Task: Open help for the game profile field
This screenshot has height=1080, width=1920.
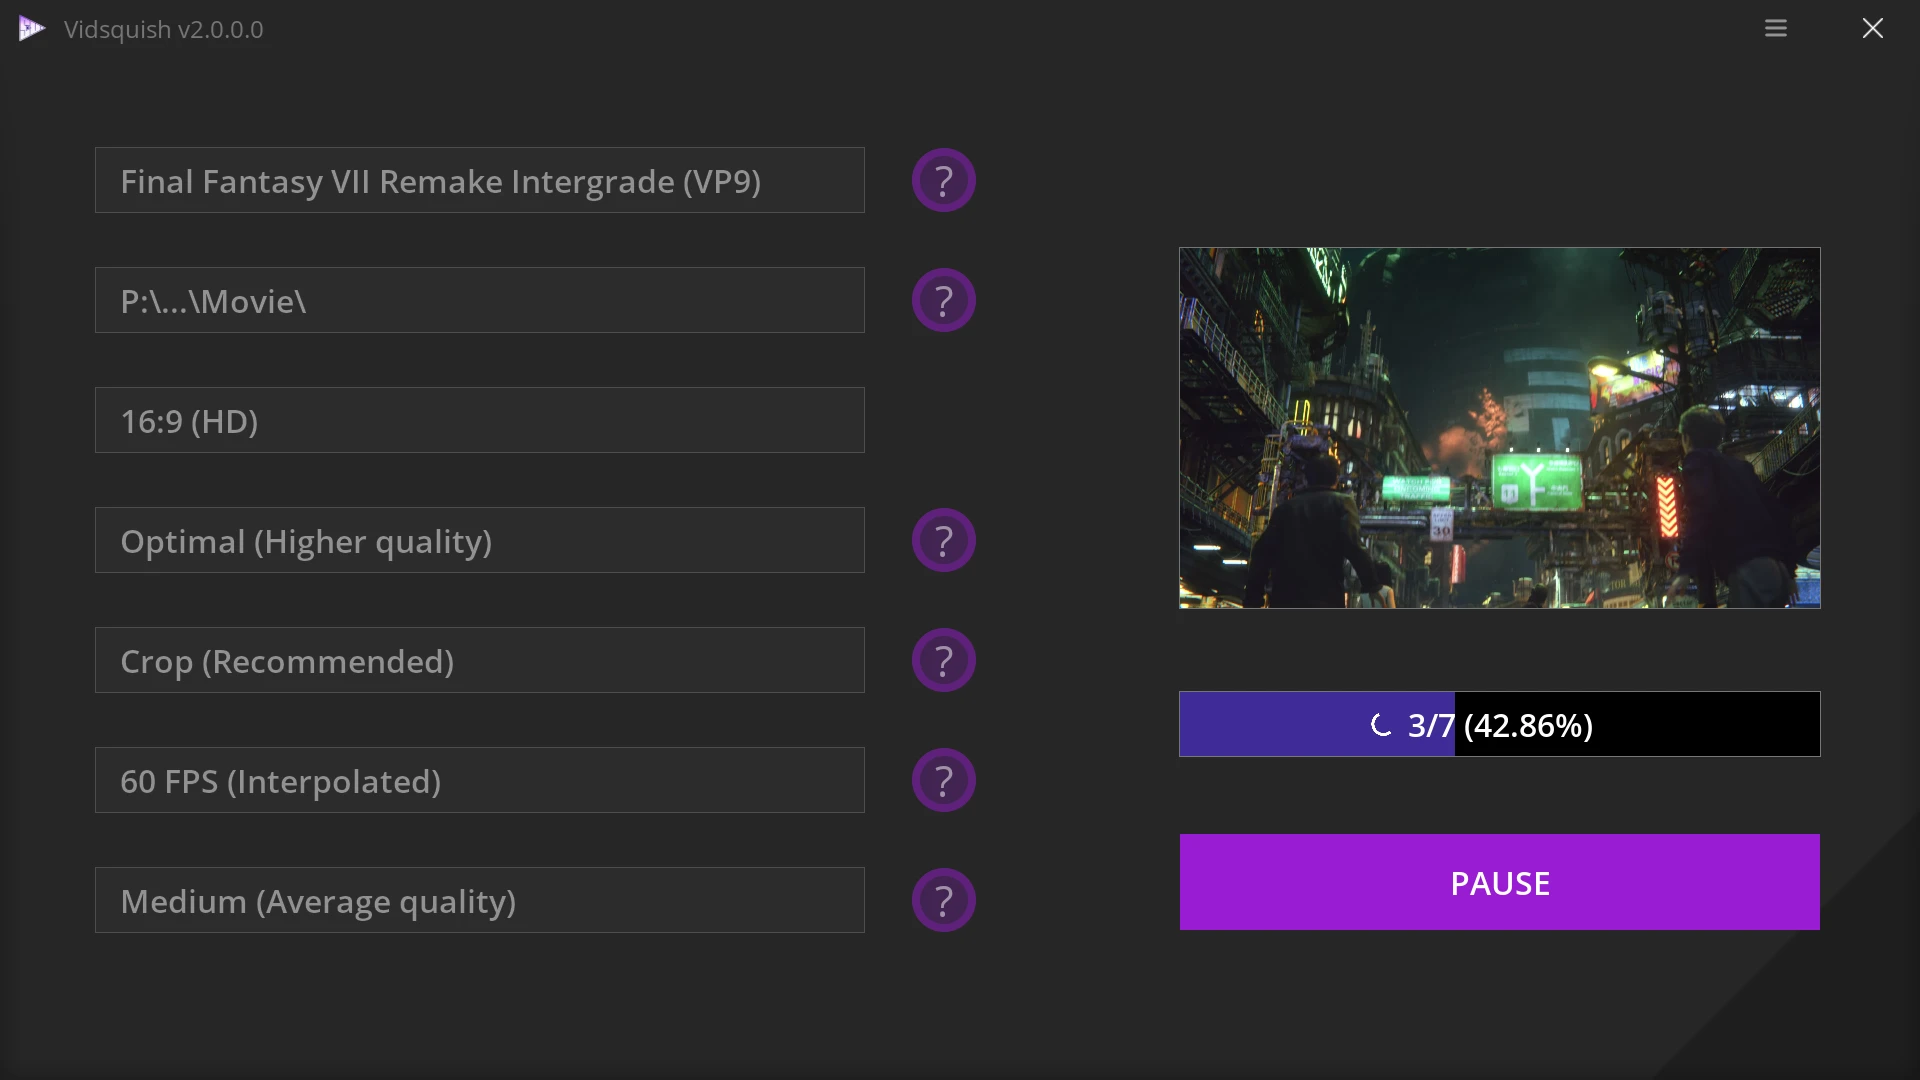Action: [x=943, y=181]
